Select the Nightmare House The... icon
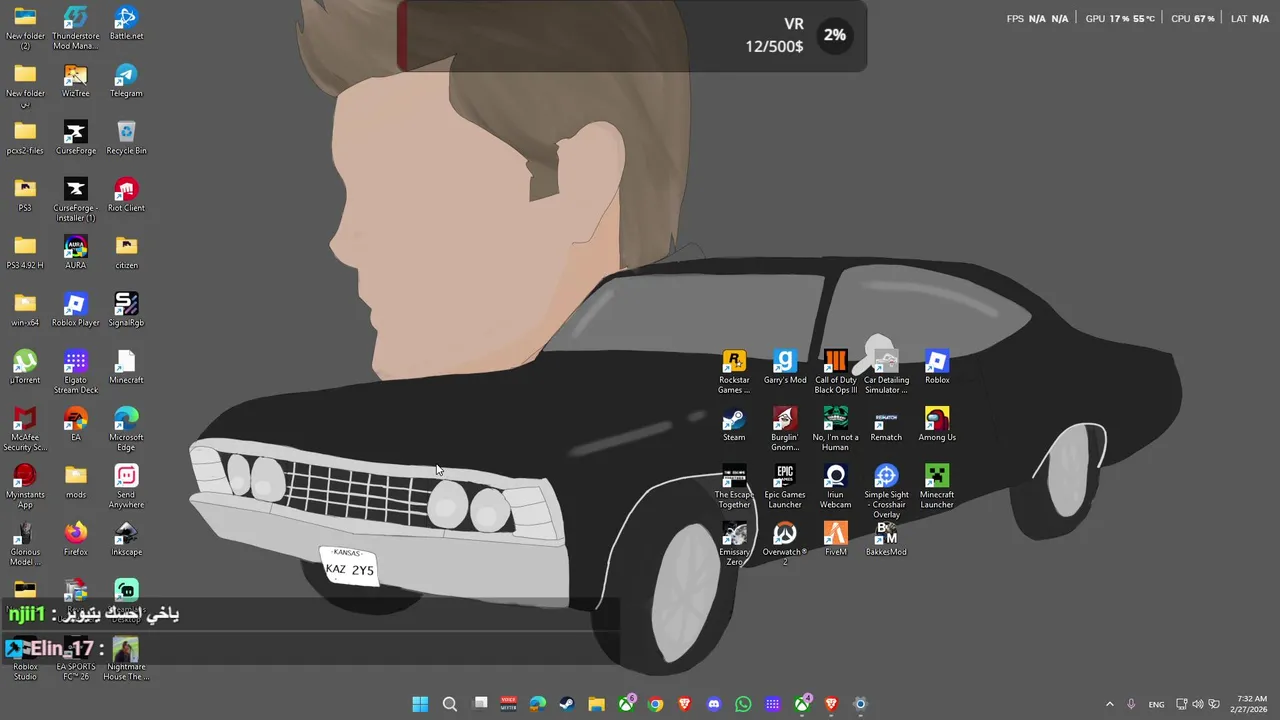Image resolution: width=1280 pixels, height=720 pixels. [x=126, y=659]
